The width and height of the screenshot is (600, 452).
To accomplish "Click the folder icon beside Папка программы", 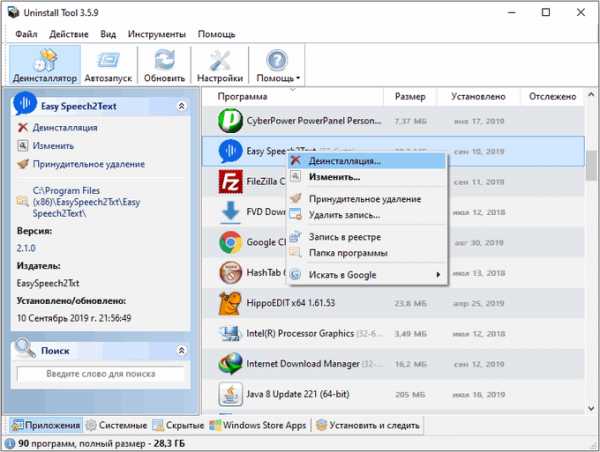I will coord(295,252).
